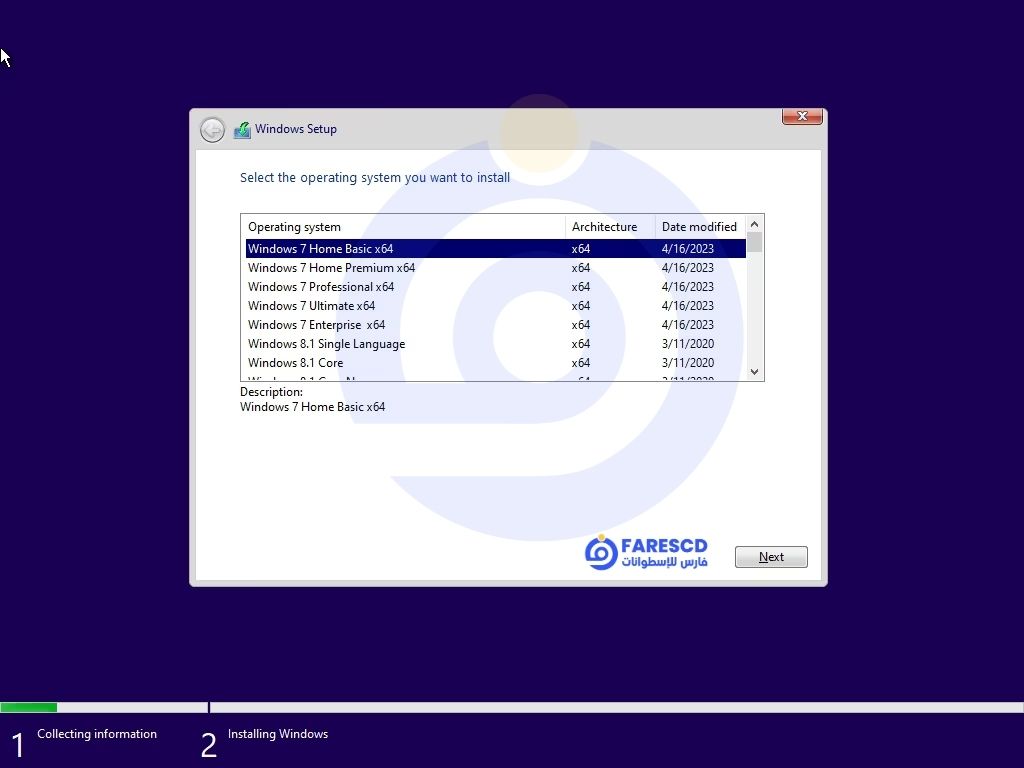The image size is (1024, 768).
Task: Click the Date modified column header
Action: [701, 227]
